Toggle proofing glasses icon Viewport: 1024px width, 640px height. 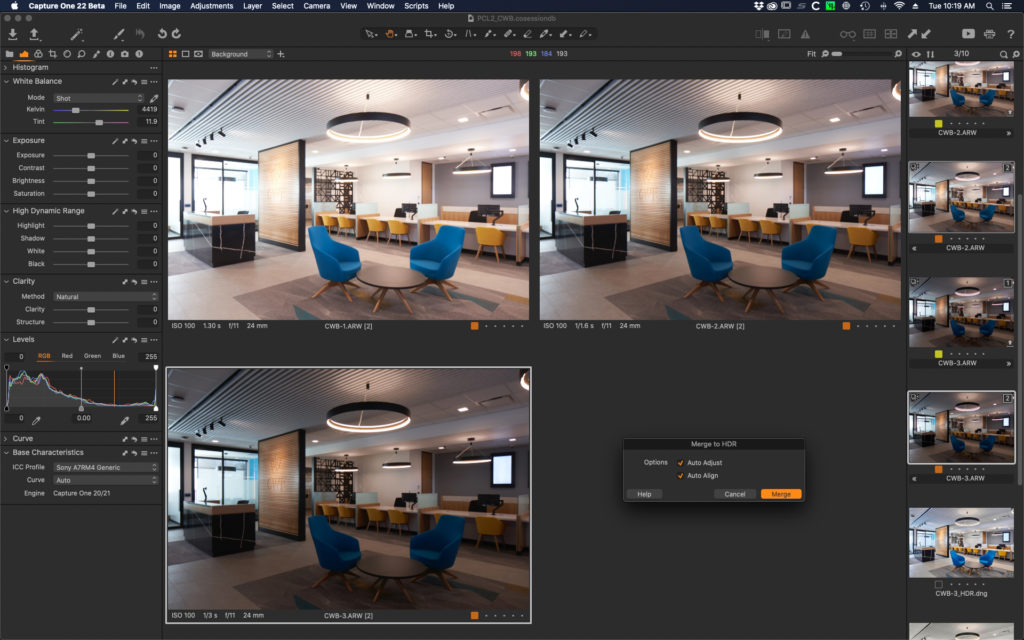848,34
